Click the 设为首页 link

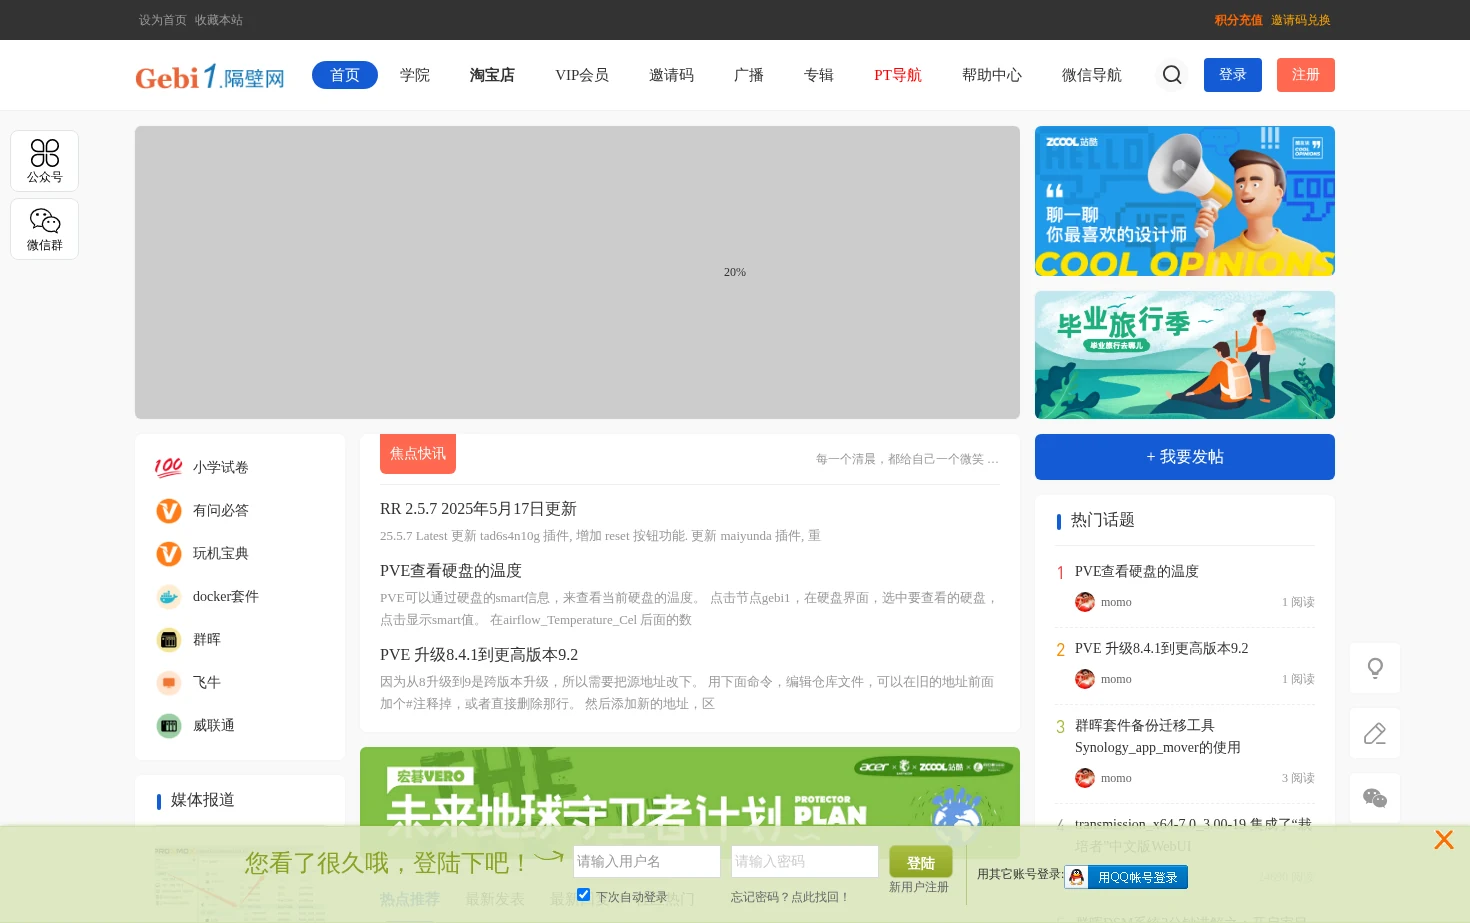click(x=163, y=20)
